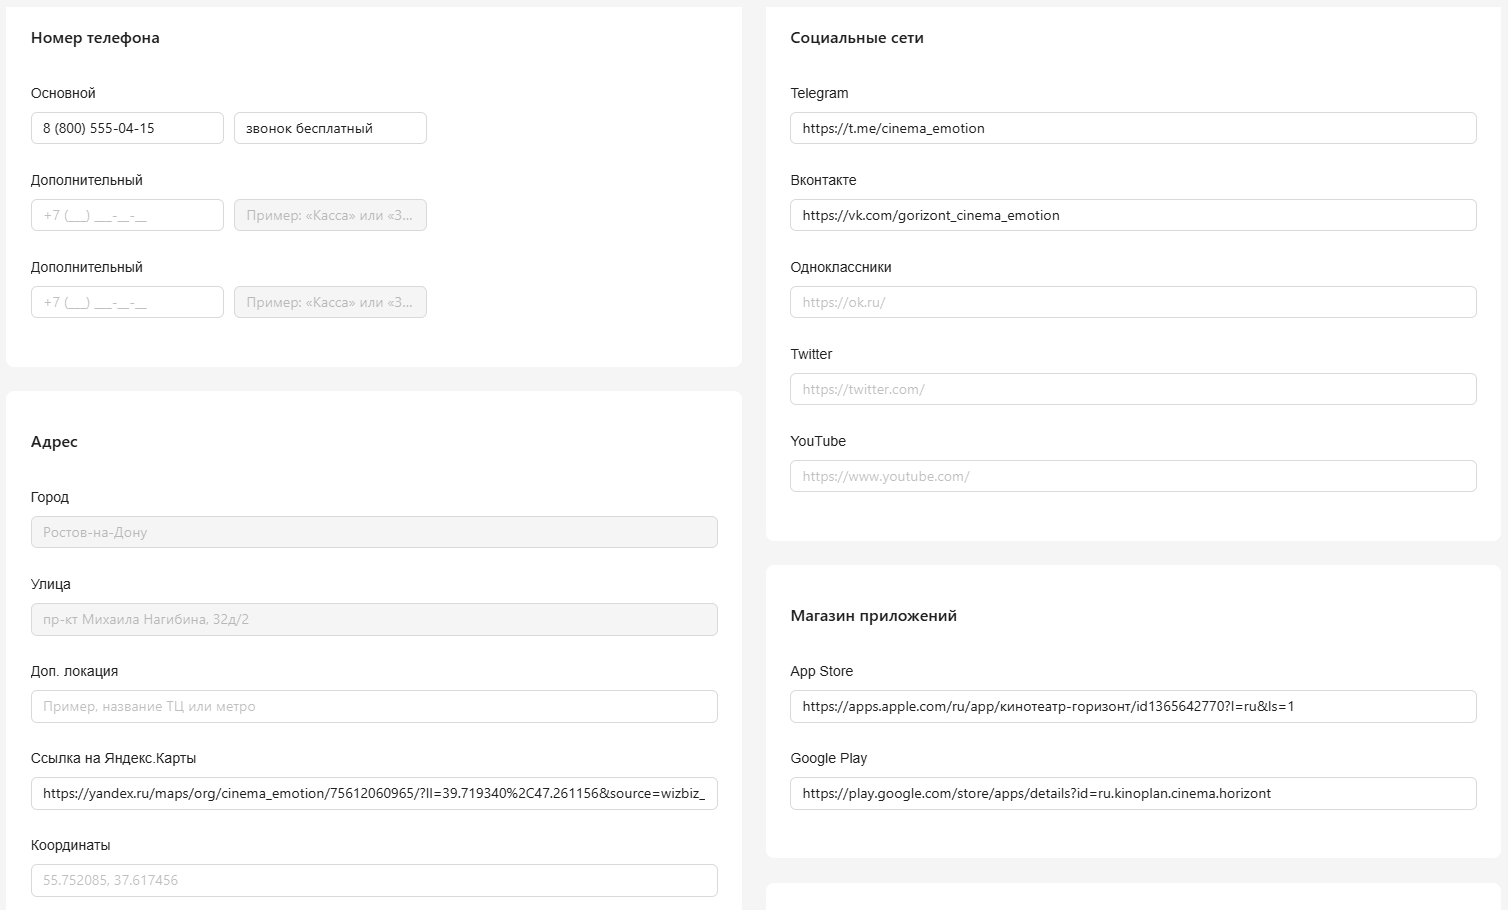This screenshot has height=910, width=1508.
Task: Click the Магазин приложений section heading
Action: (873, 616)
